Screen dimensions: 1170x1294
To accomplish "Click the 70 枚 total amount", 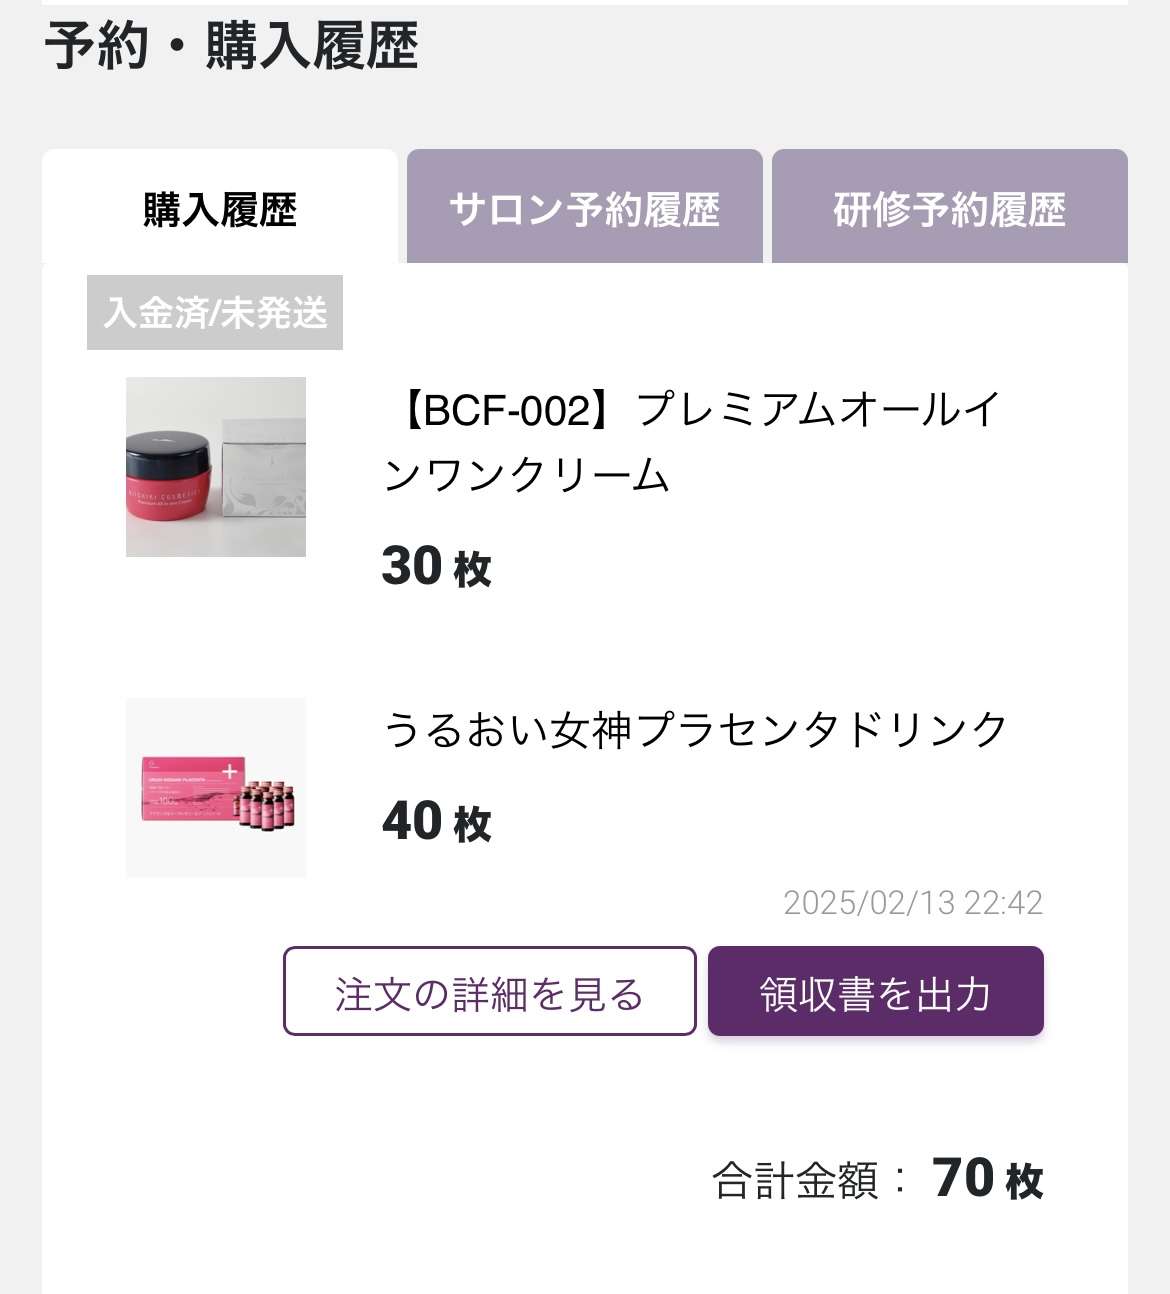I will [x=988, y=1178].
